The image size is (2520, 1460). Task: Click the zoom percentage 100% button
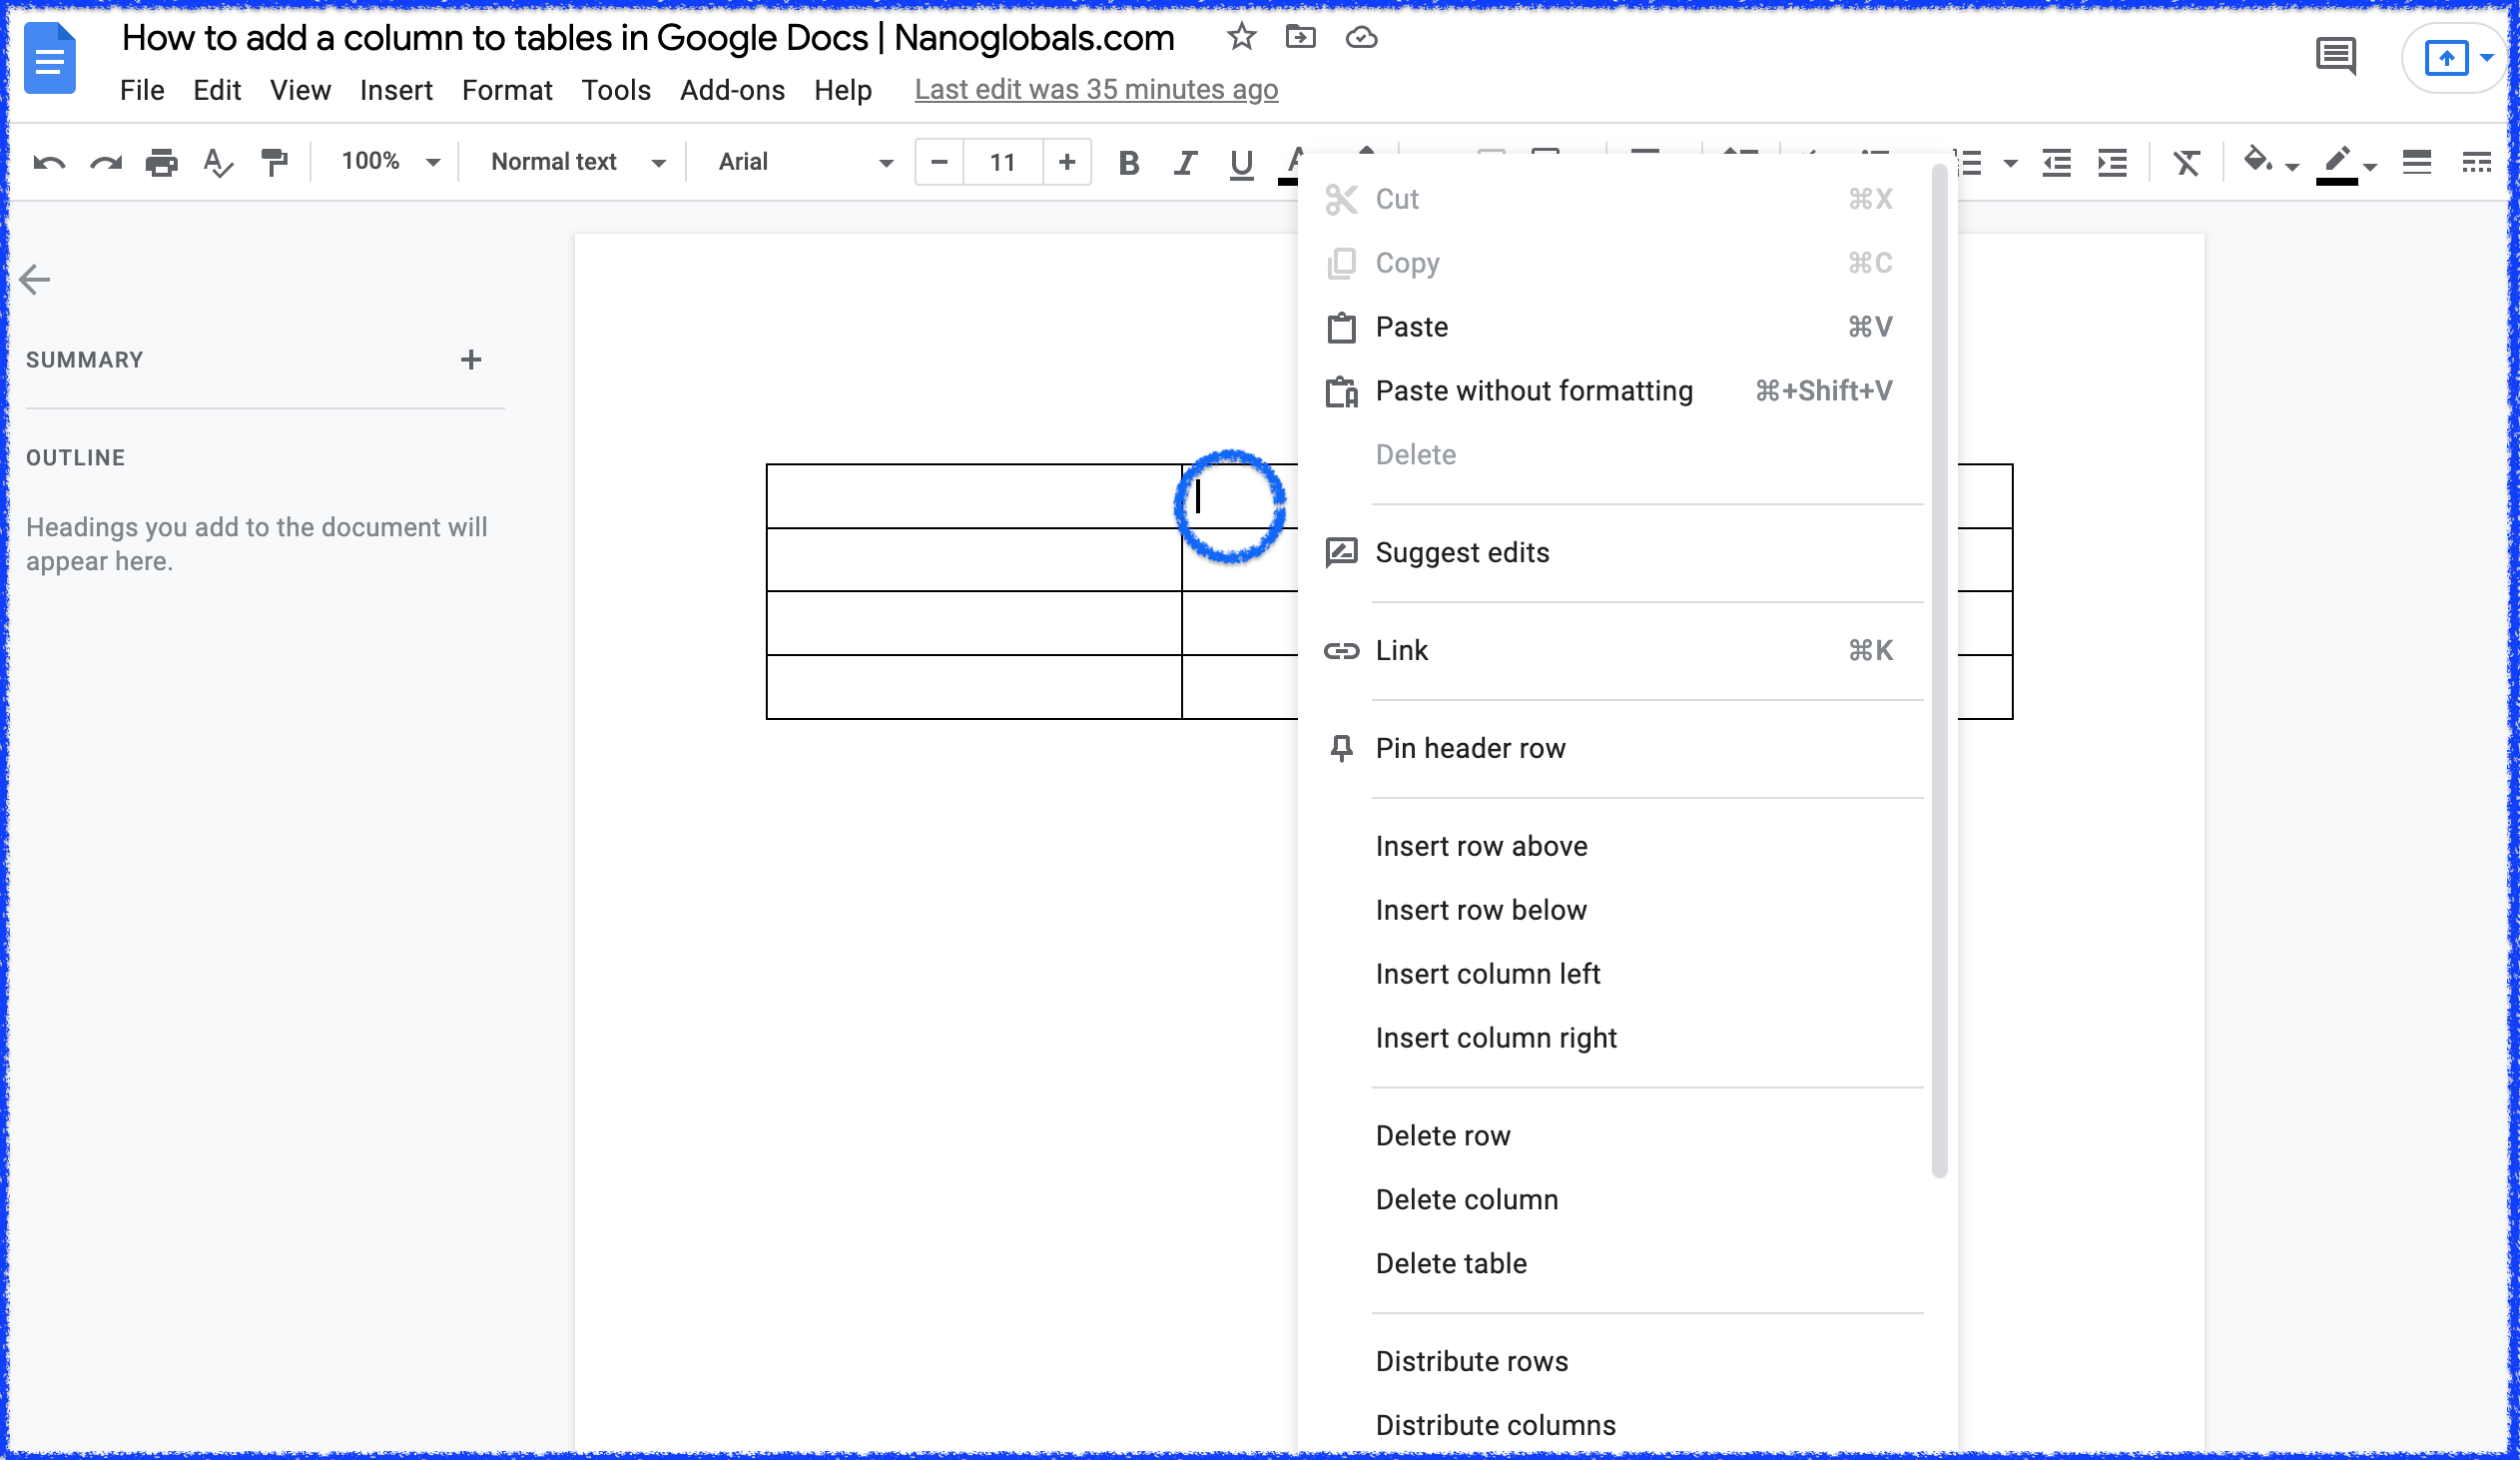click(x=380, y=162)
